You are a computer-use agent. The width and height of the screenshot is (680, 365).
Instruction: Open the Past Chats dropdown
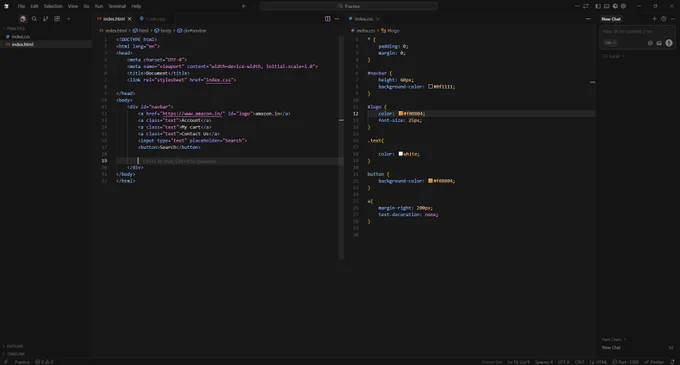(x=614, y=339)
